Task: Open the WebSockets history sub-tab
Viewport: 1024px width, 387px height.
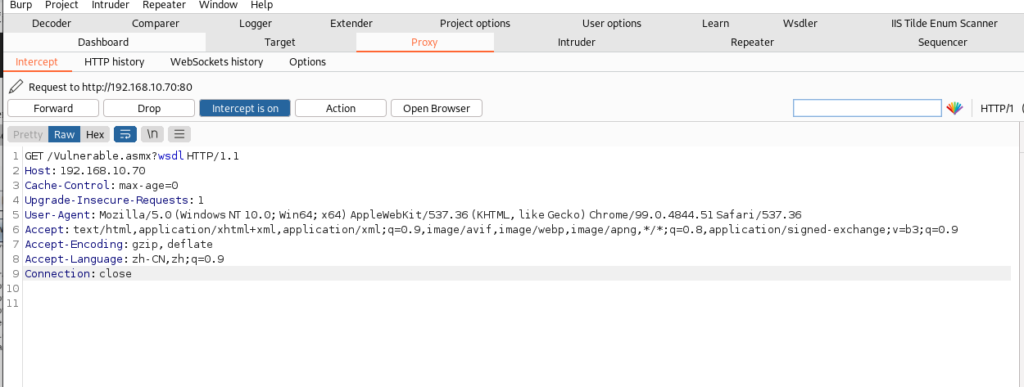Action: tap(217, 62)
